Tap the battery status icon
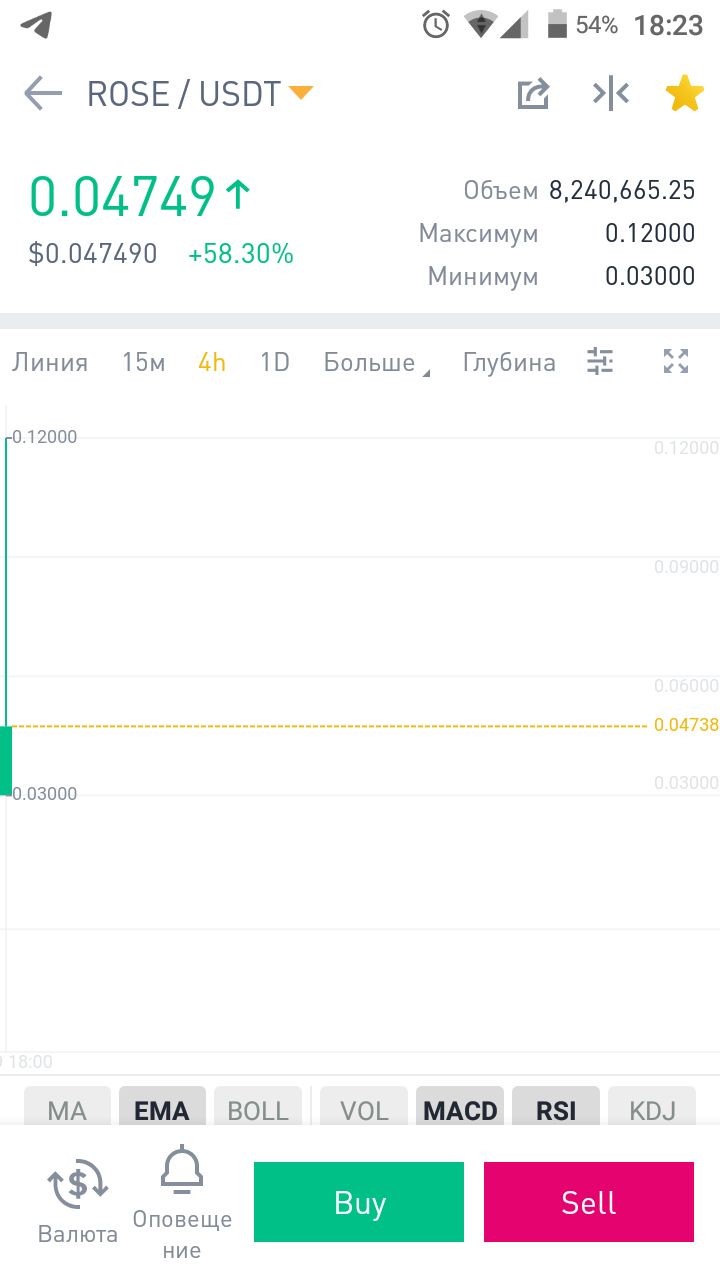Viewport: 720px width, 1280px height. click(557, 24)
